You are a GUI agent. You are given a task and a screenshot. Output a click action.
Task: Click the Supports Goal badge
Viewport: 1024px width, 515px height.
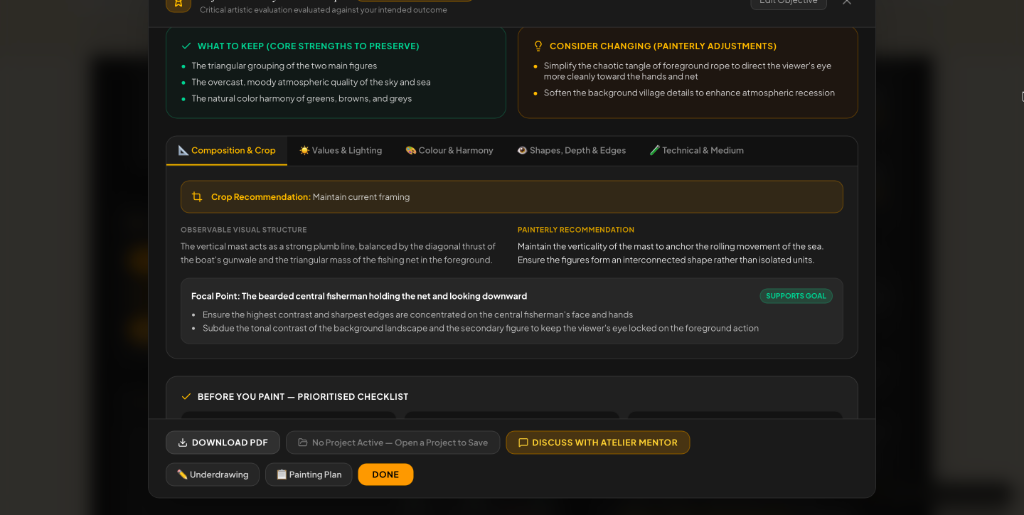click(796, 296)
